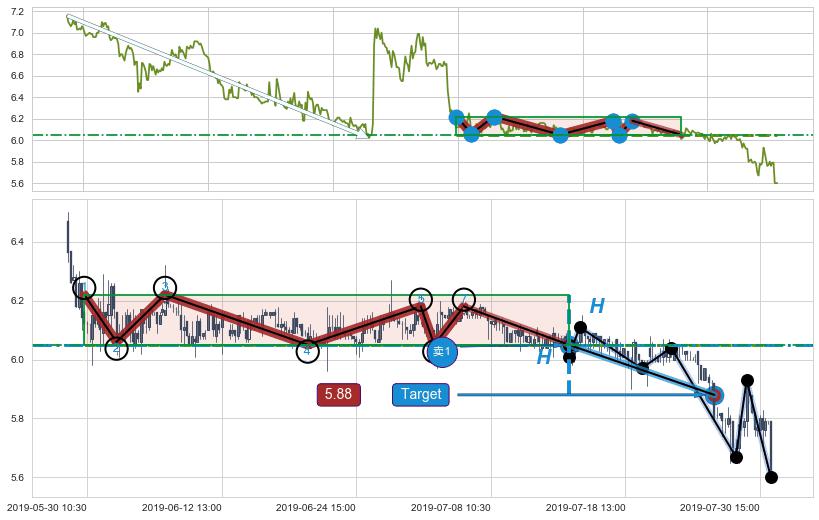This screenshot has width=819, height=520.
Task: Select circled pivot point number 2
Action: click(x=116, y=348)
